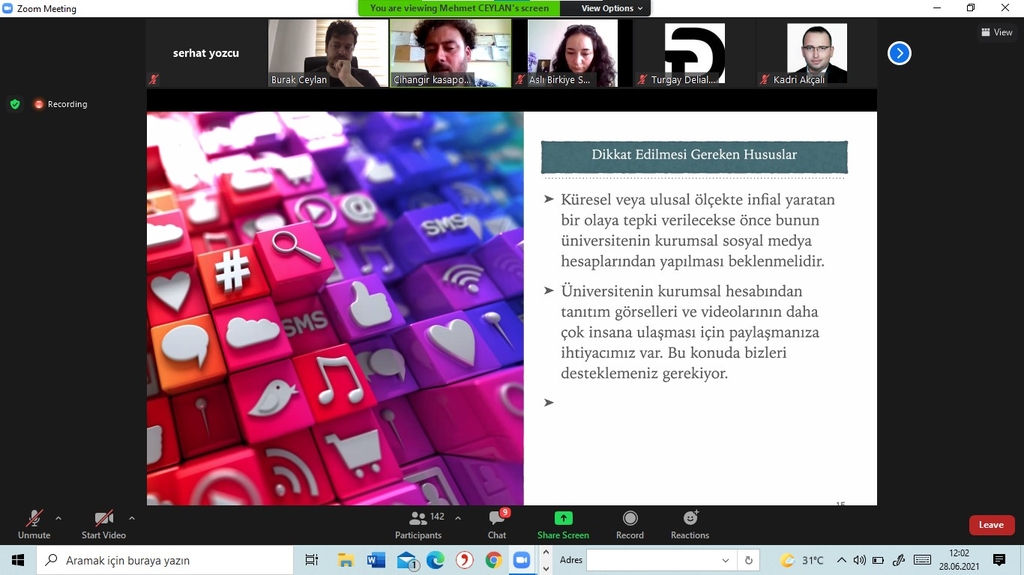Click muted mic icon on Kadri Akçalı tile
Screen dimensions: 1024x575
pyautogui.click(x=764, y=80)
